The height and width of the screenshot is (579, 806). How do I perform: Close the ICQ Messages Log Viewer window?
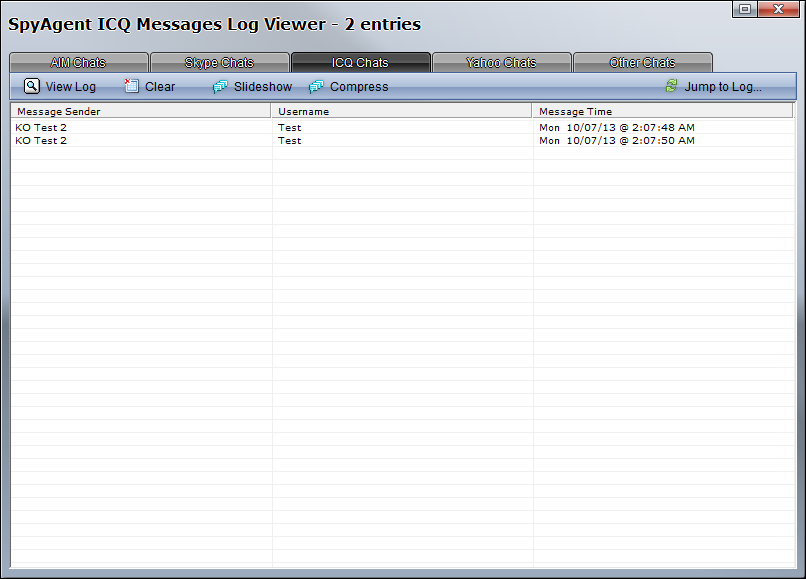780,9
